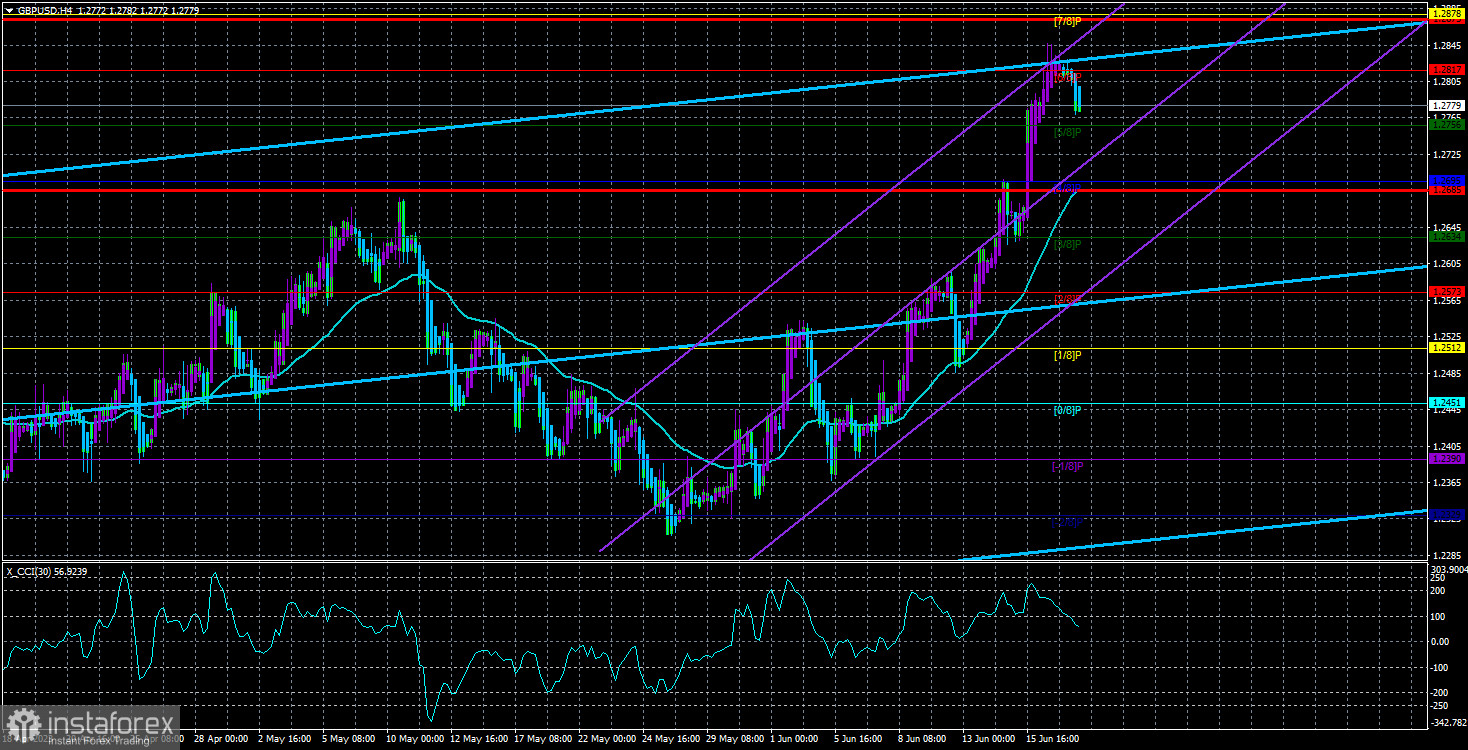Image resolution: width=1468 pixels, height=750 pixels.
Task: Click the 1.2485 price axis value
Action: (1446, 373)
